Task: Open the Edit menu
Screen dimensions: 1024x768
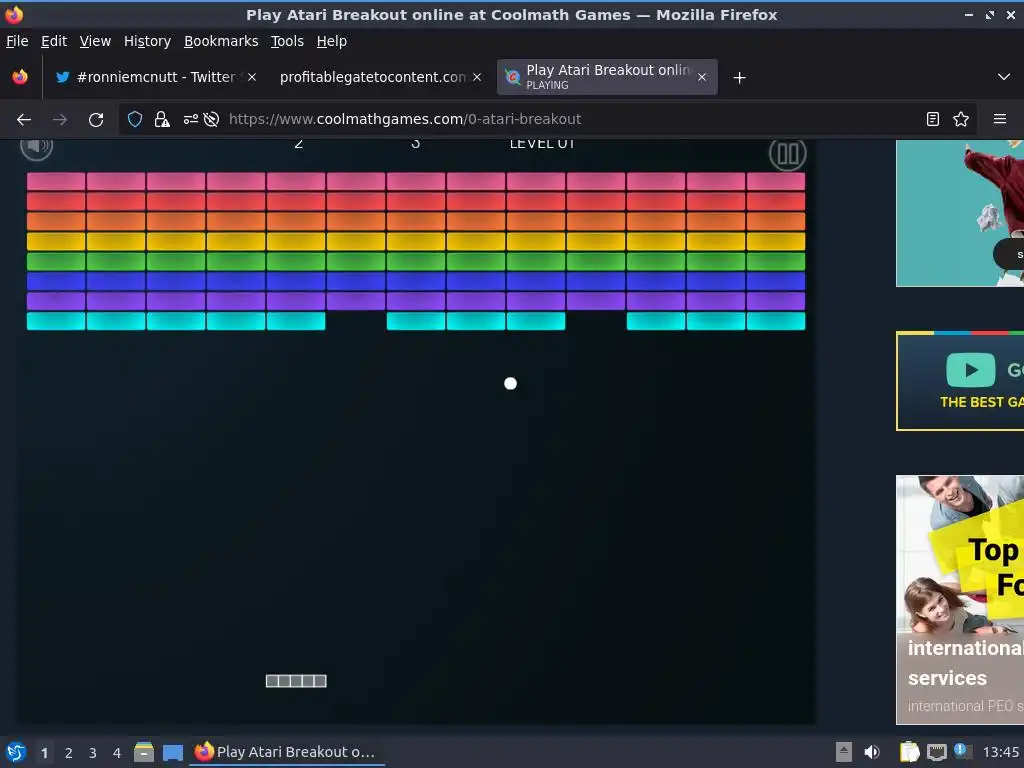Action: (54, 41)
